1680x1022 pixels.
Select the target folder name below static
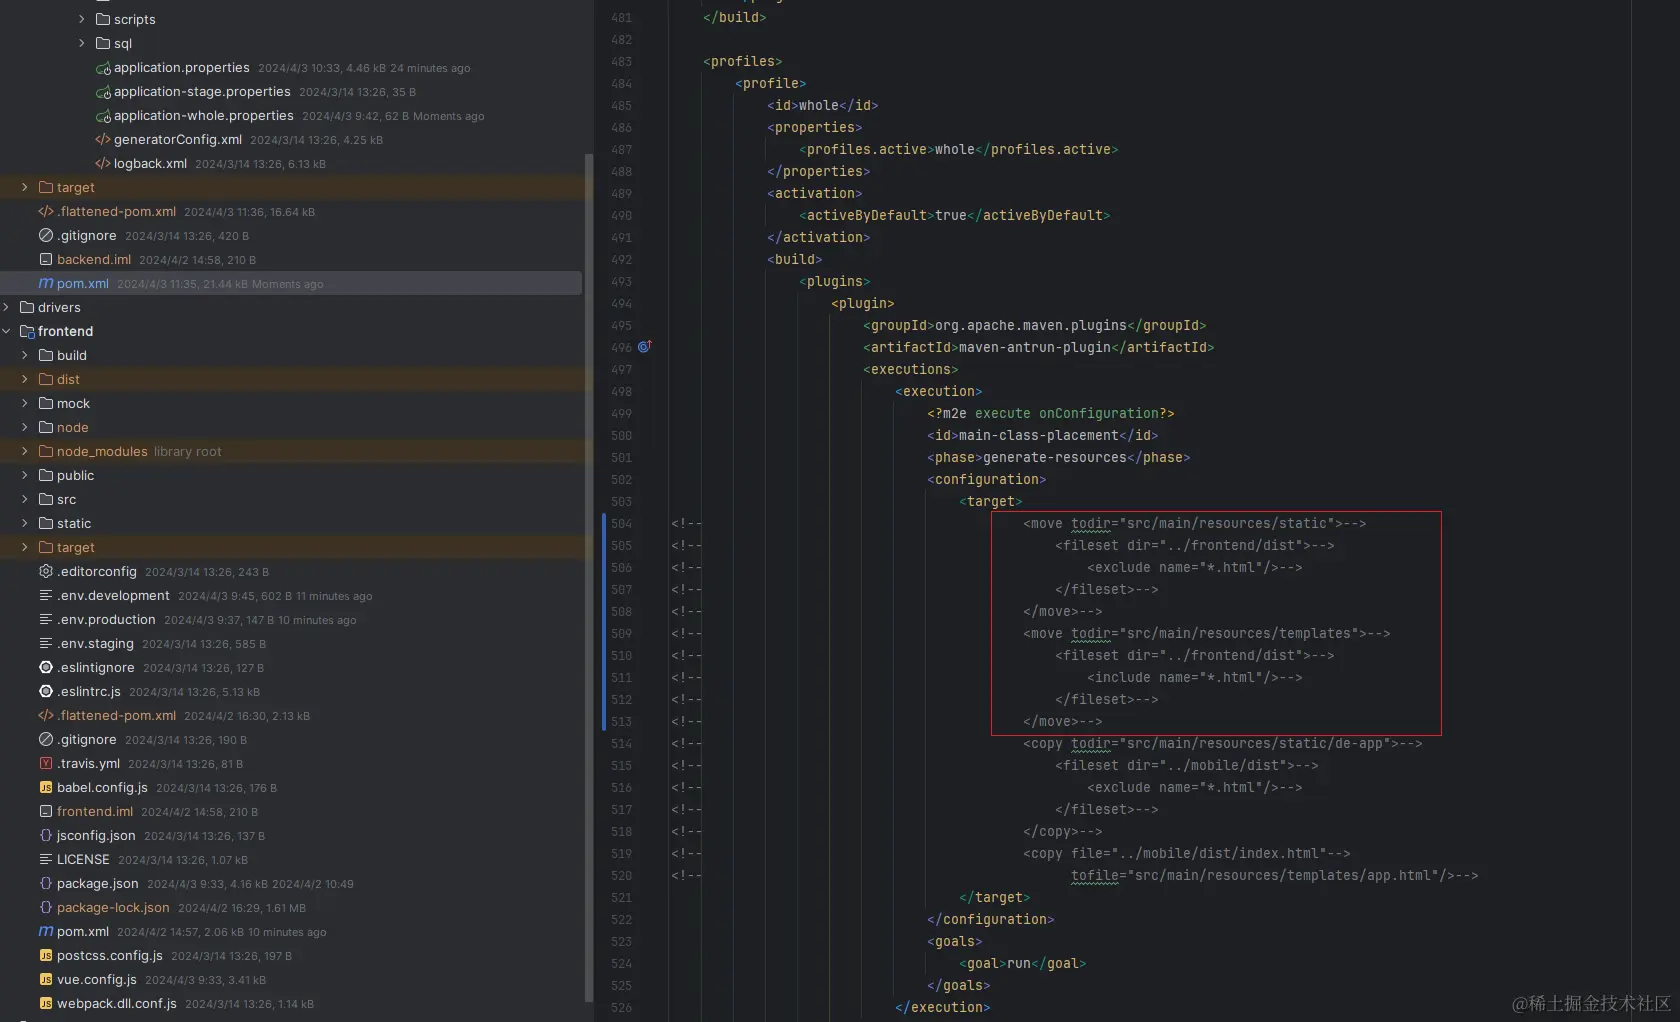pyautogui.click(x=76, y=548)
